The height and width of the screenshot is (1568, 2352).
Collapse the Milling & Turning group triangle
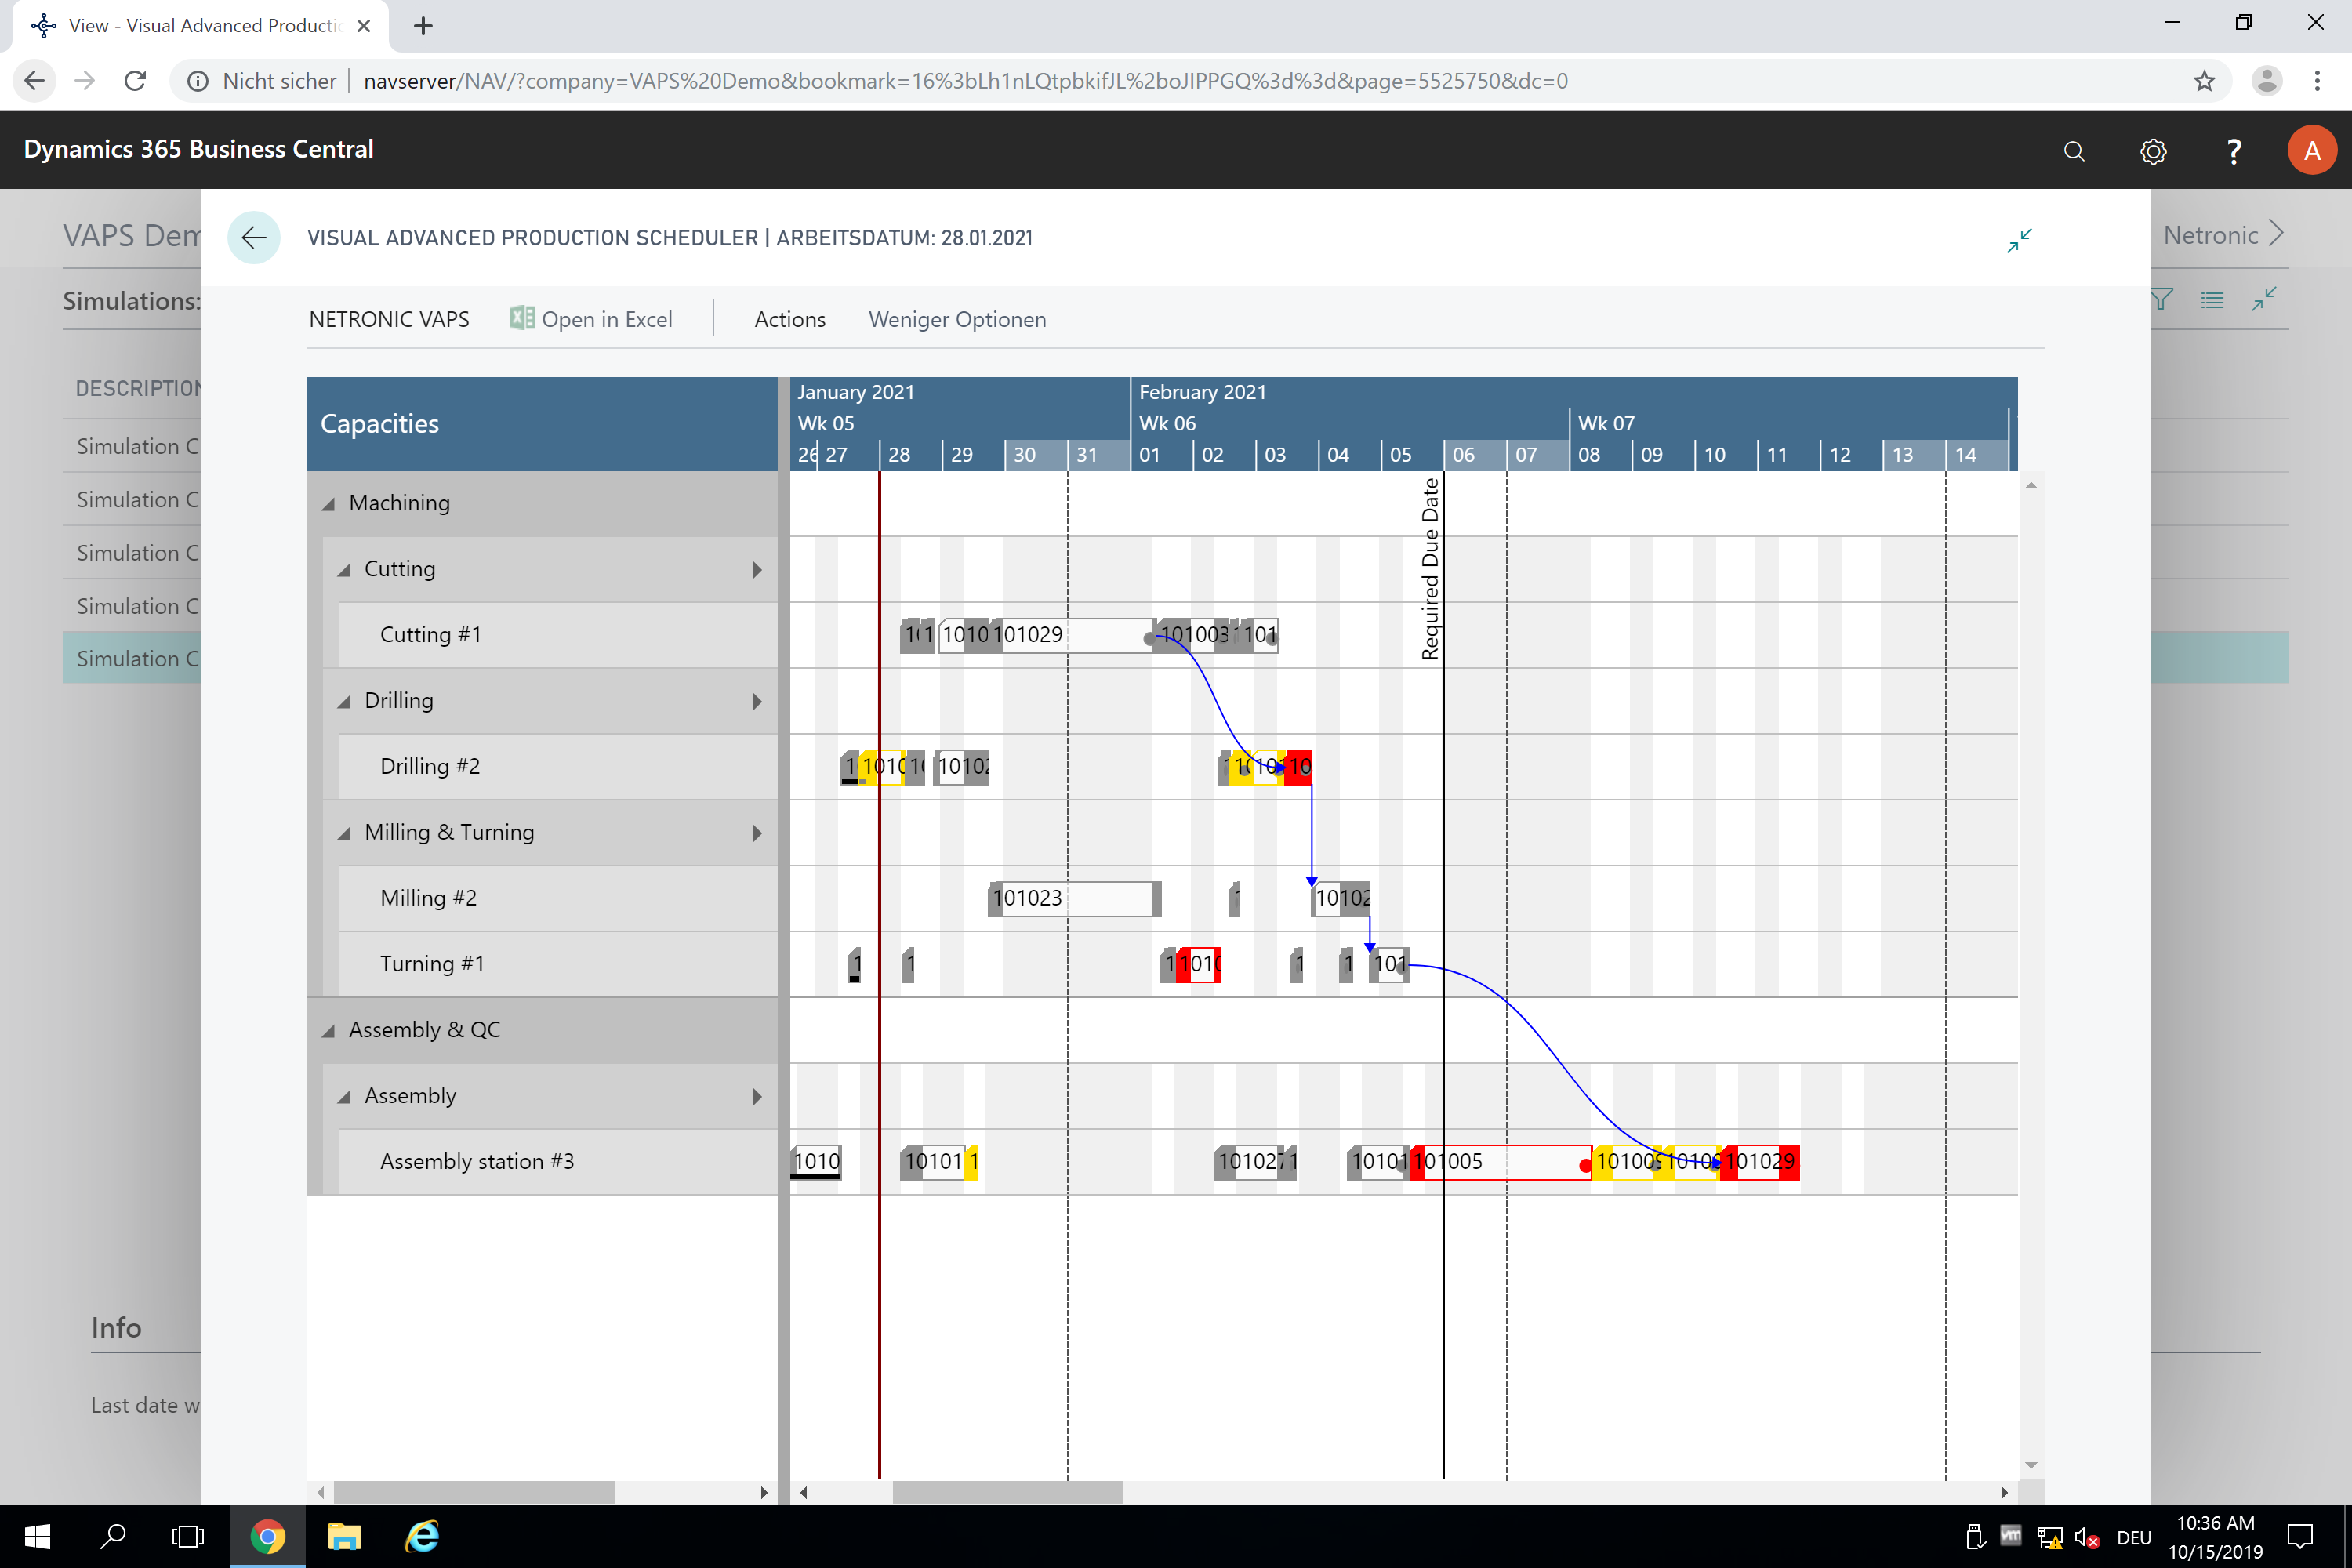tap(344, 833)
